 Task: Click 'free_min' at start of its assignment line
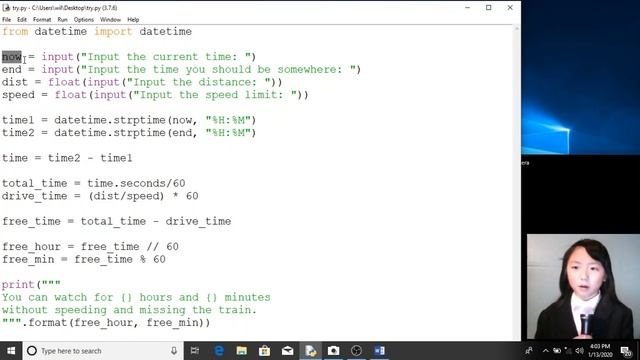click(x=28, y=259)
